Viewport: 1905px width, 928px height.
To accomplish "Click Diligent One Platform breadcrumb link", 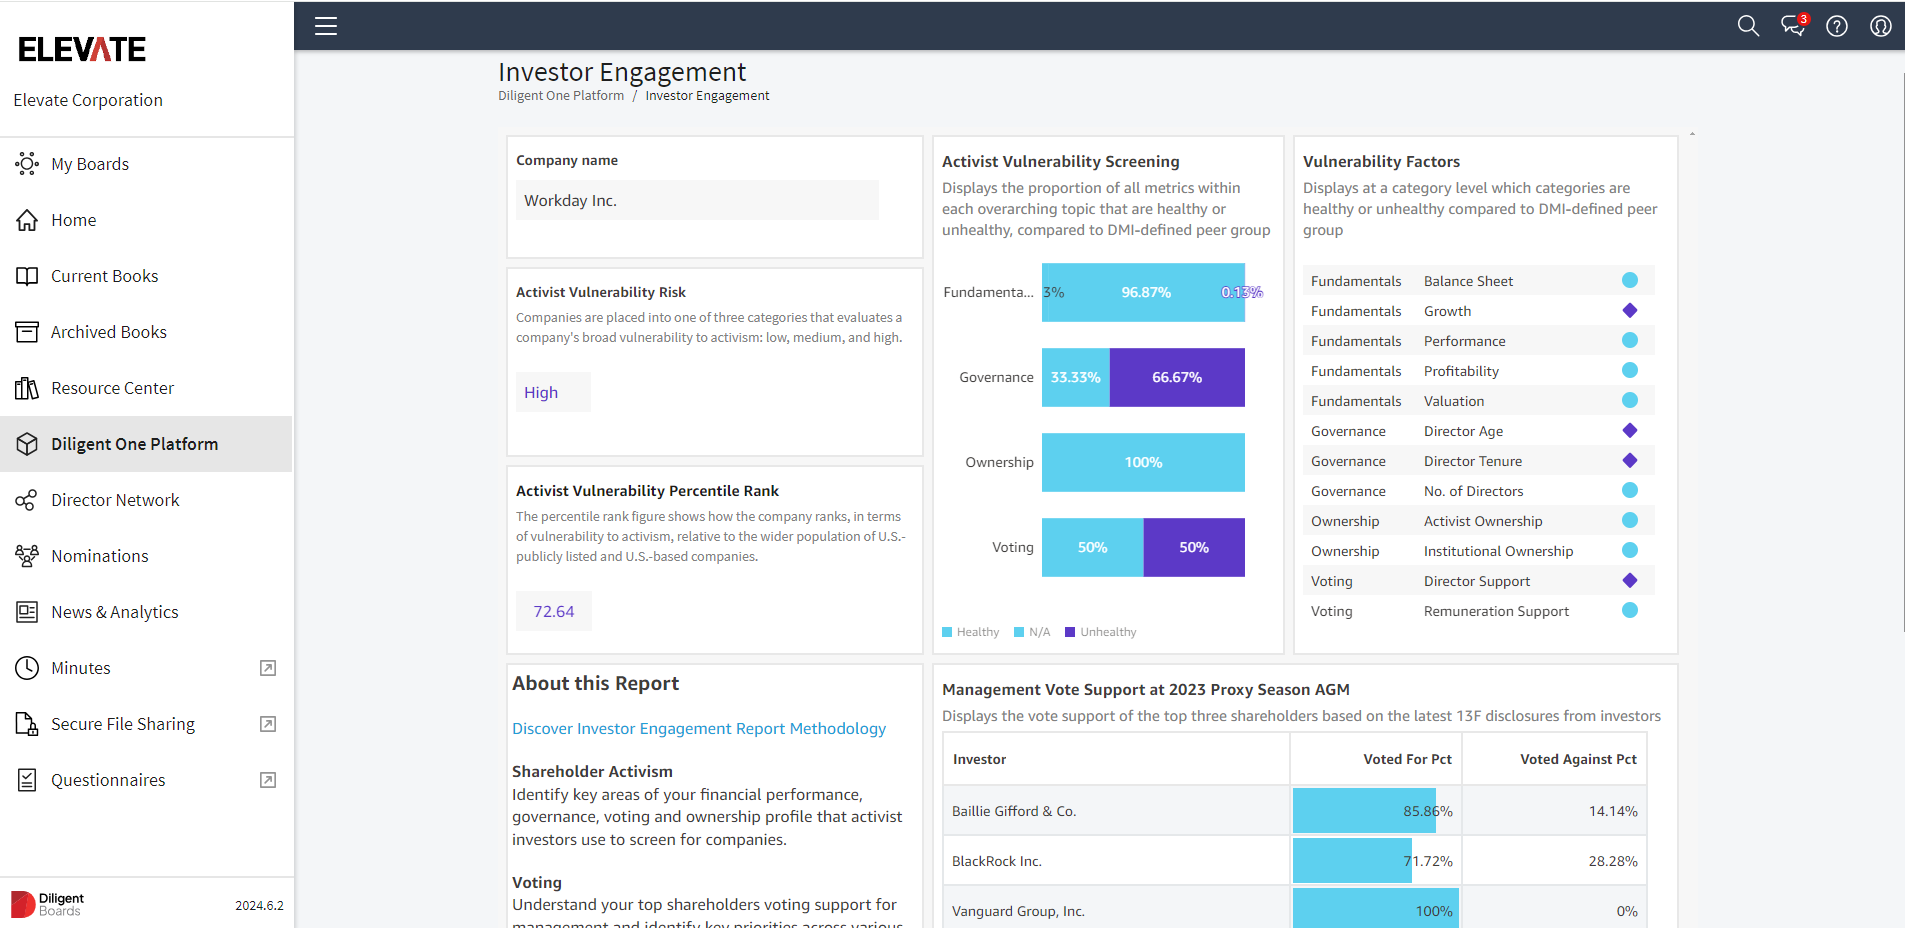I will click(561, 96).
